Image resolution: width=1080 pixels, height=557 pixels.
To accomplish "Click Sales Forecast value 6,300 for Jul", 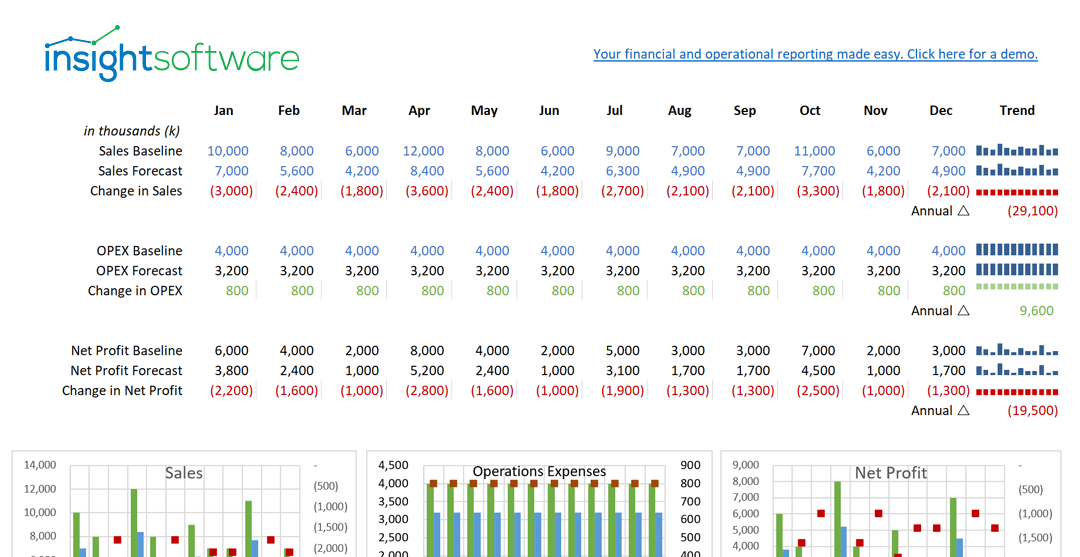I will (623, 171).
